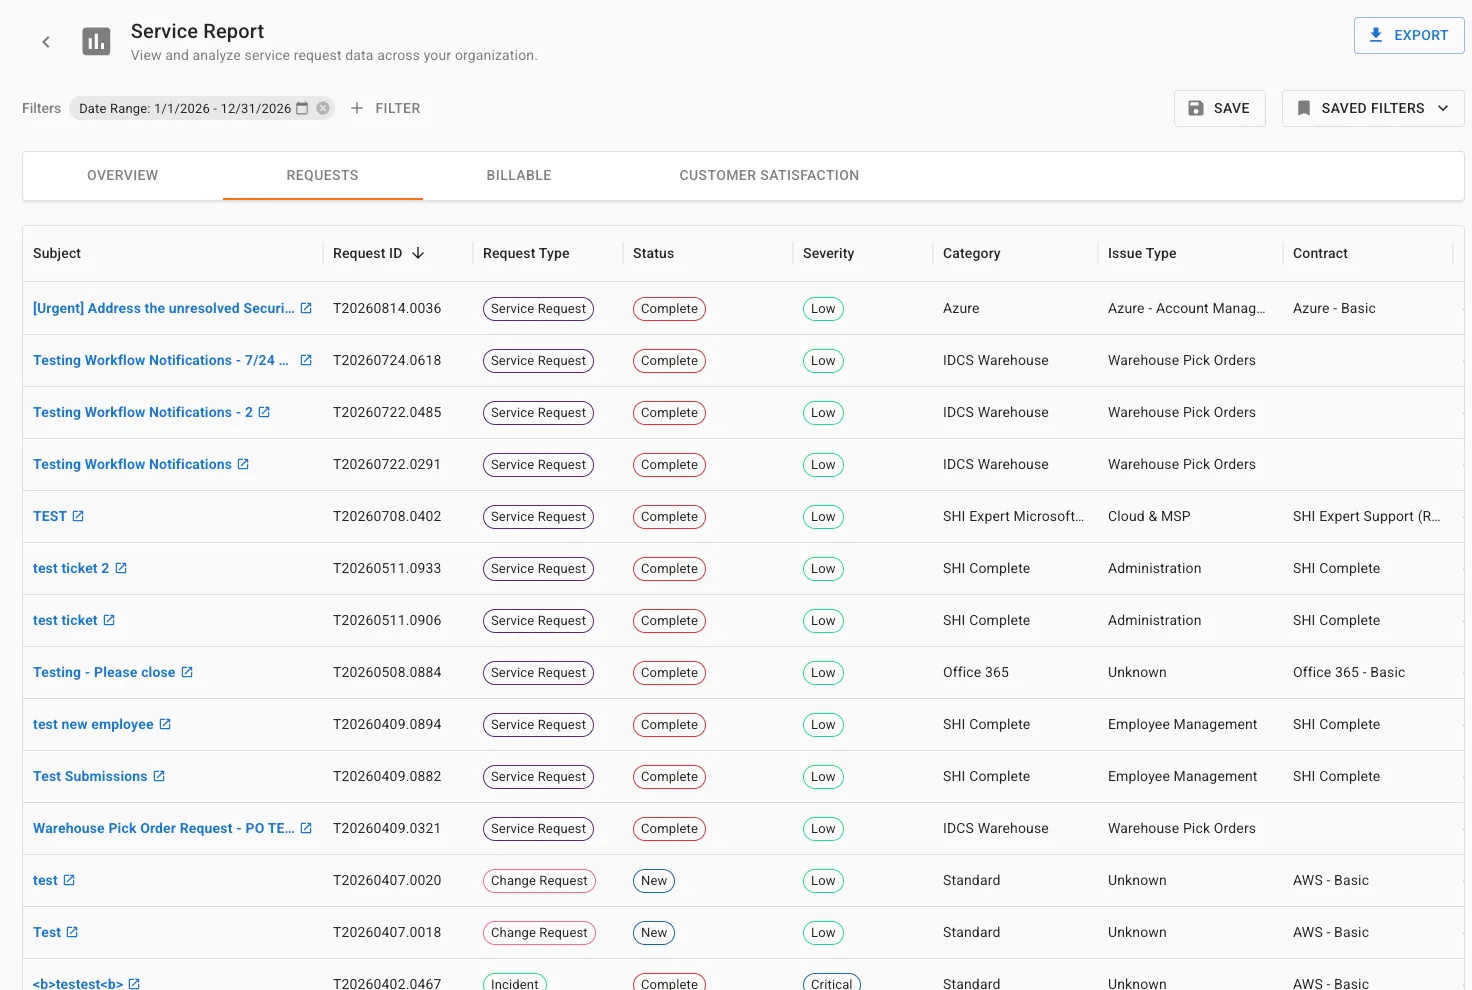Screen dimensions: 1472x990
Task: Save the current filters
Action: [1219, 108]
